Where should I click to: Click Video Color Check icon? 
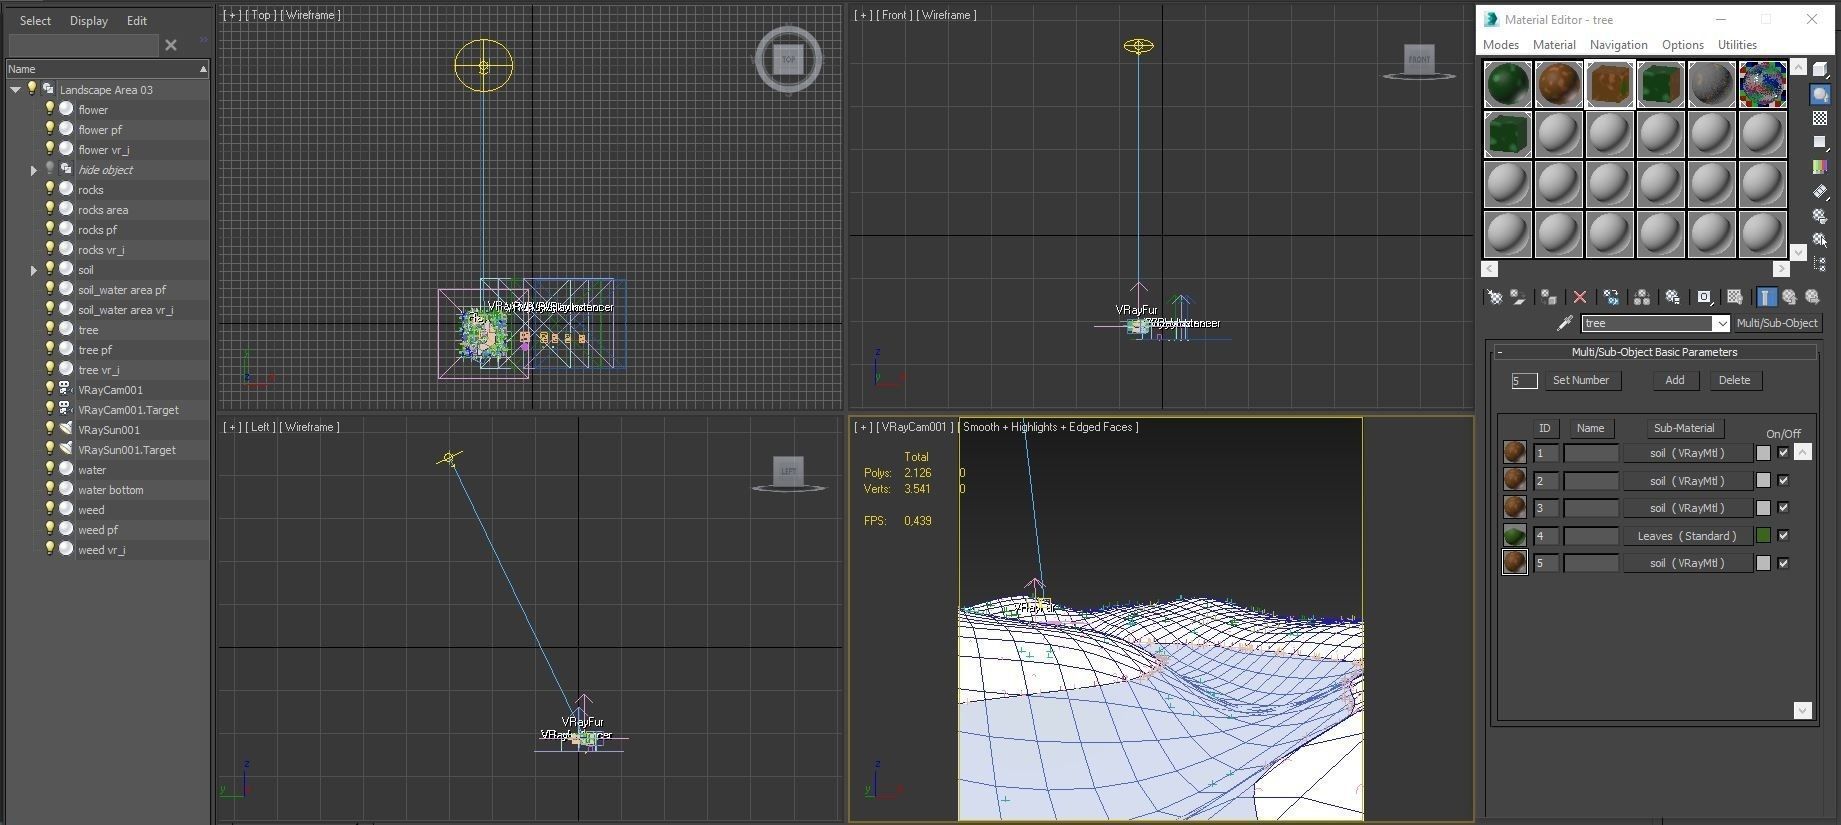(x=1820, y=167)
